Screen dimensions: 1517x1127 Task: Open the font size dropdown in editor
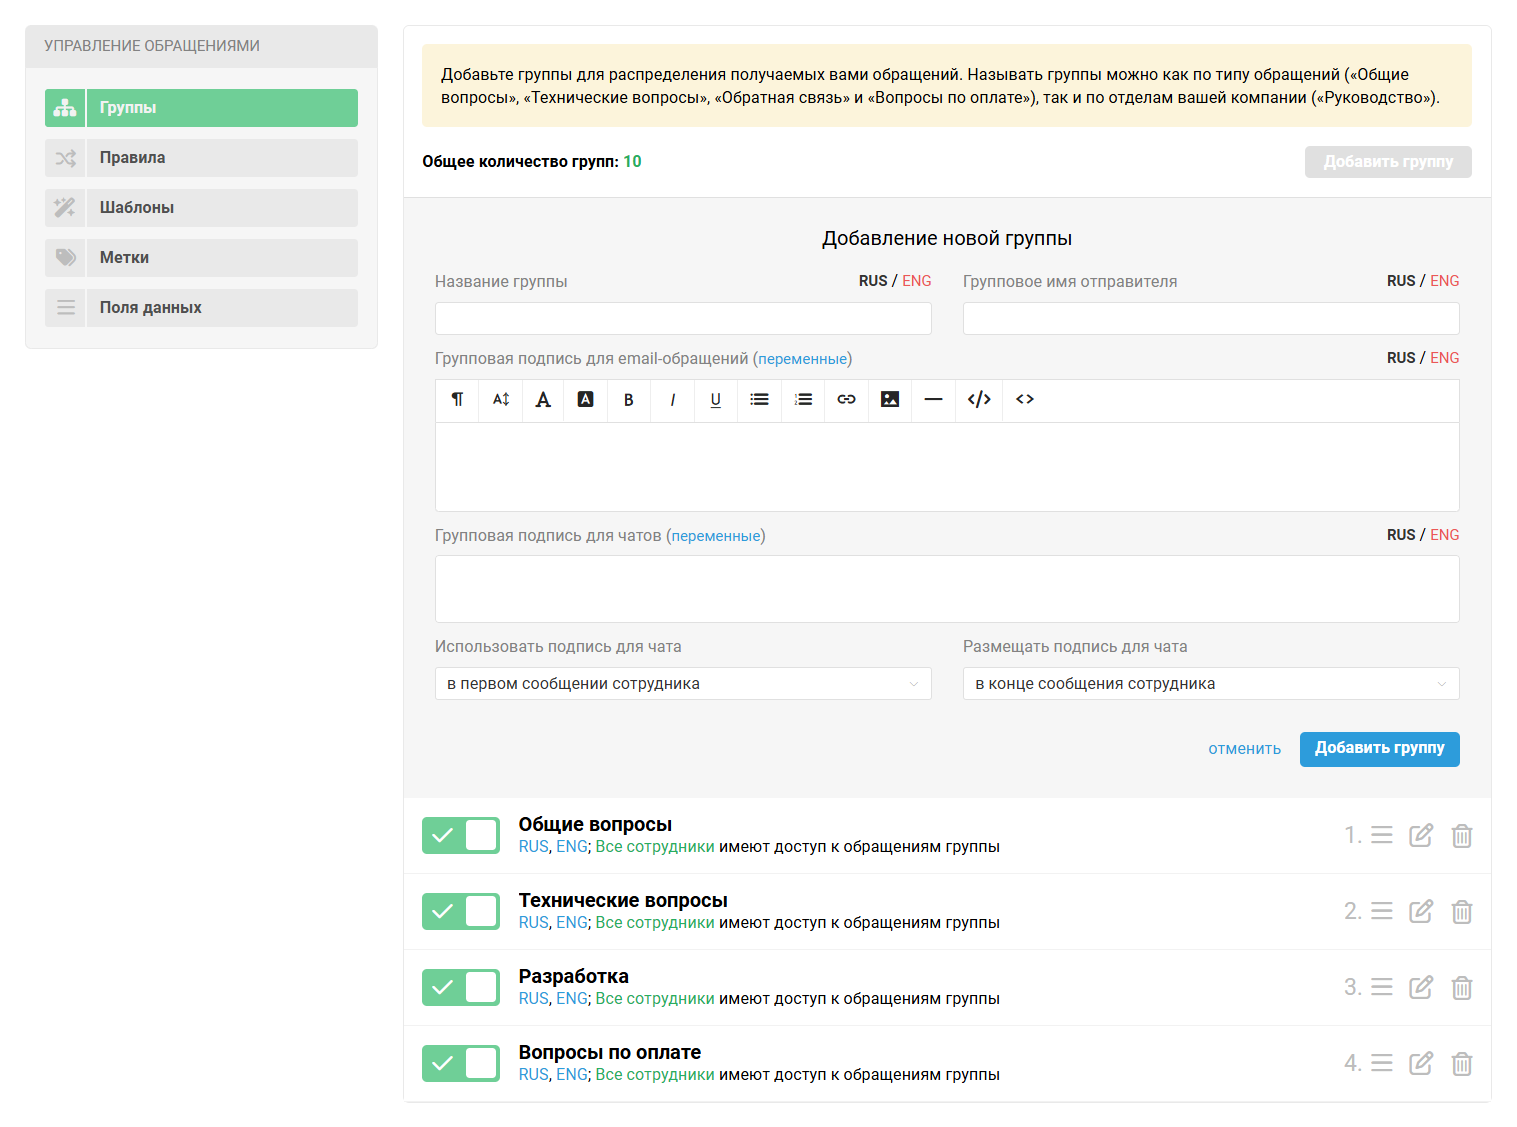pyautogui.click(x=501, y=400)
